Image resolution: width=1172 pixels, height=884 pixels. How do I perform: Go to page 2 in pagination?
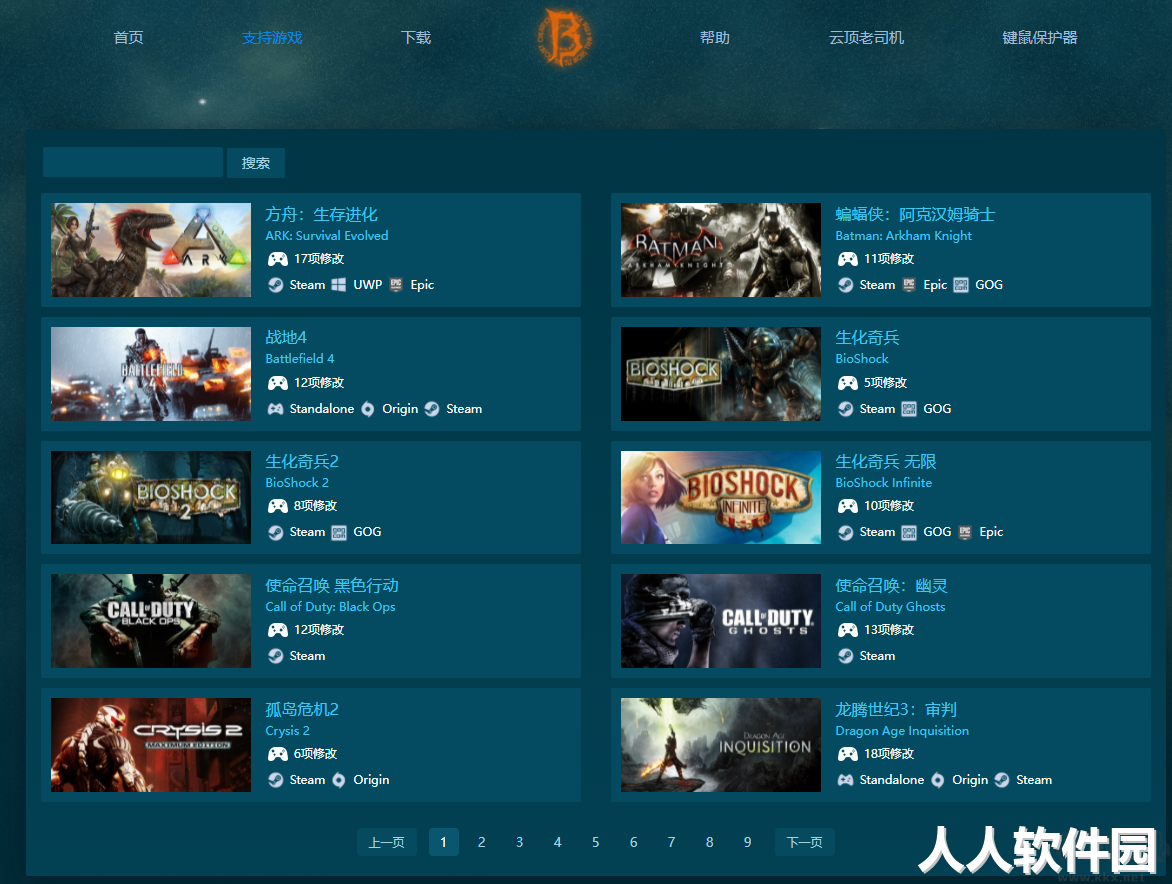coord(481,842)
